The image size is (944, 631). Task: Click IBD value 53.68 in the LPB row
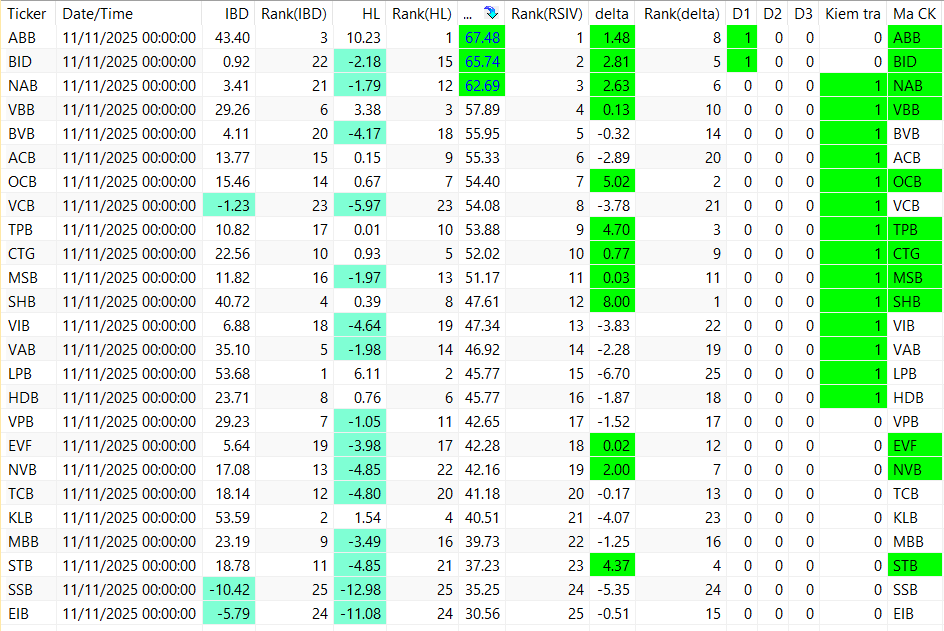tap(232, 373)
